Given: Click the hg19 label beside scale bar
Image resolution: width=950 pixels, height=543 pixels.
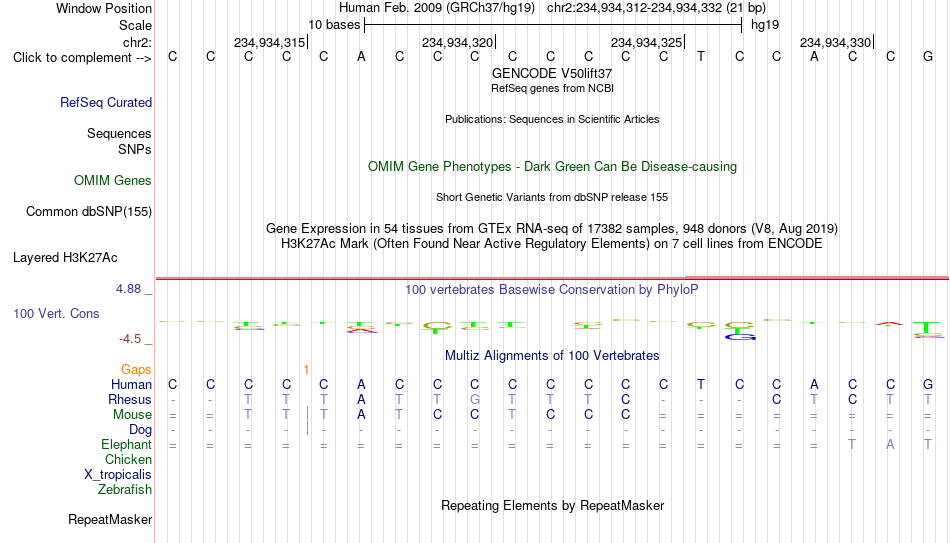Looking at the screenshot, I should coord(765,25).
